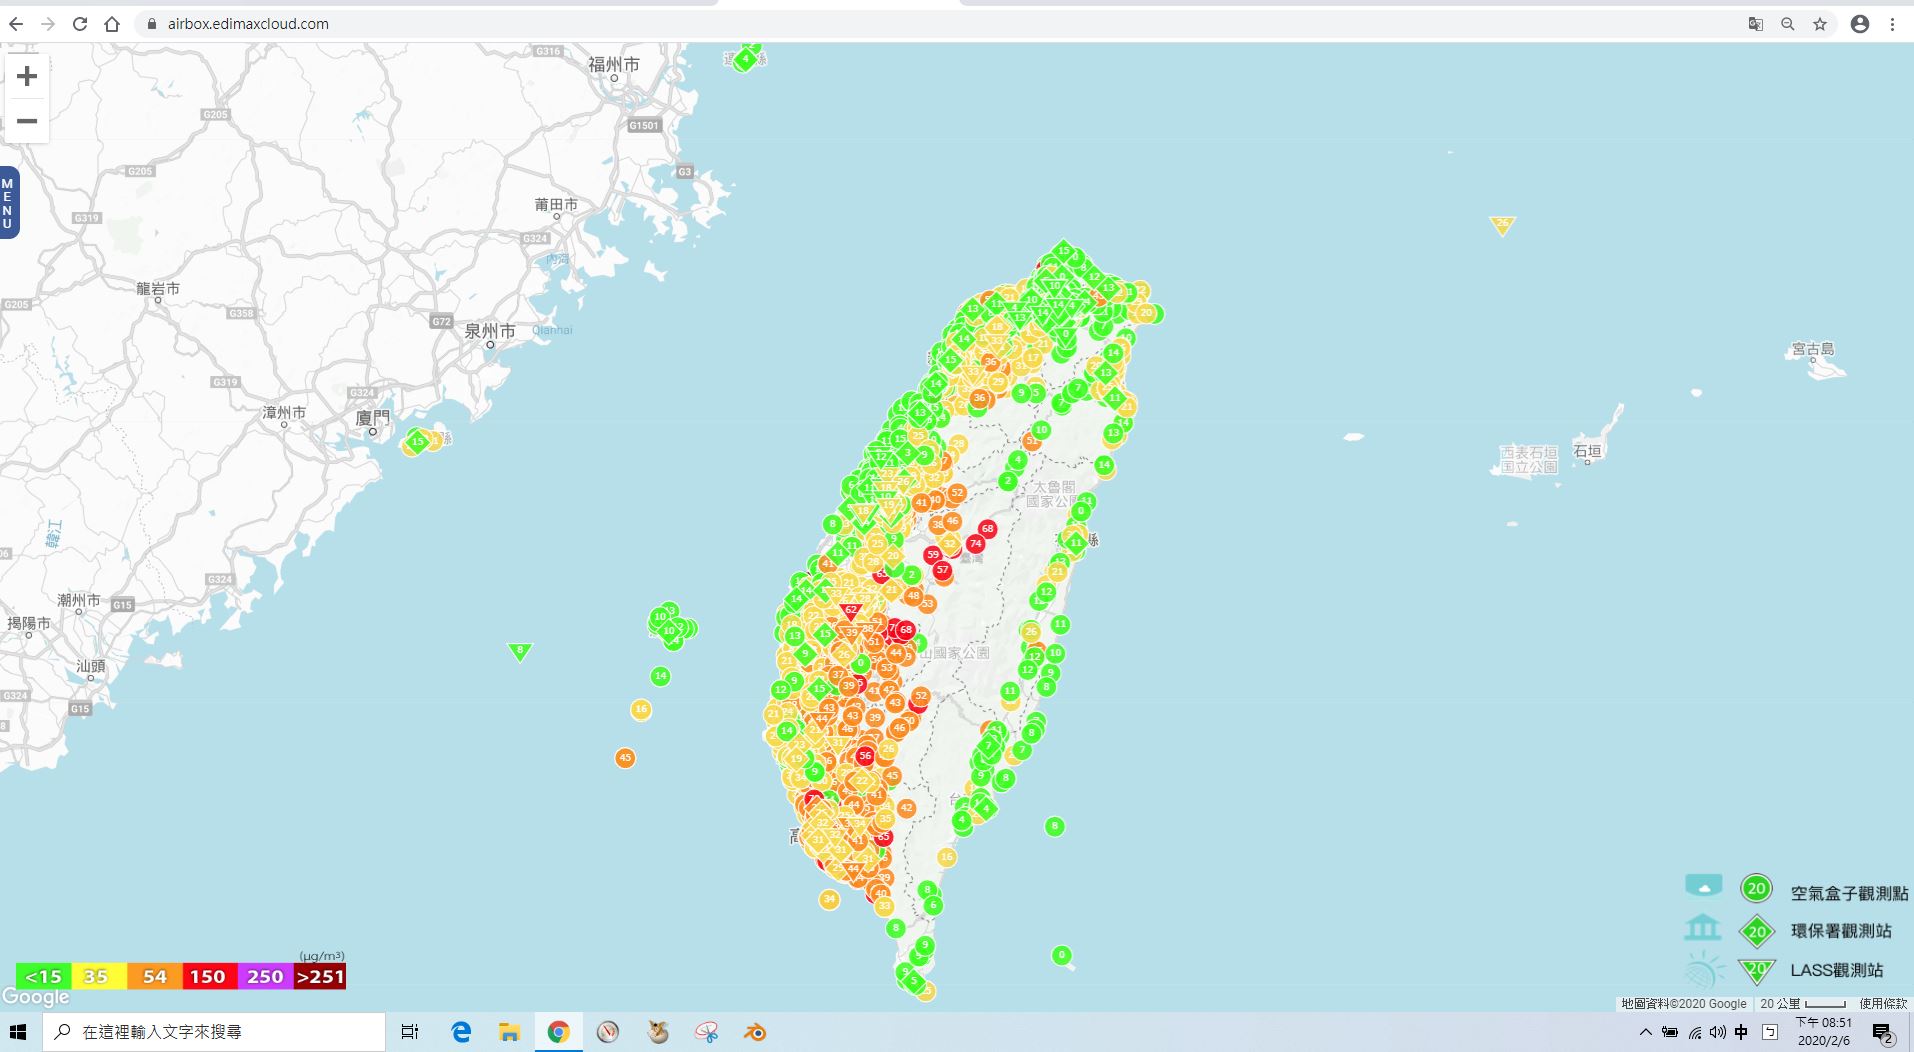Screen dimensions: 1914x1052
Task: Select the yellow marker 20 at northeast tip
Action: [1146, 313]
